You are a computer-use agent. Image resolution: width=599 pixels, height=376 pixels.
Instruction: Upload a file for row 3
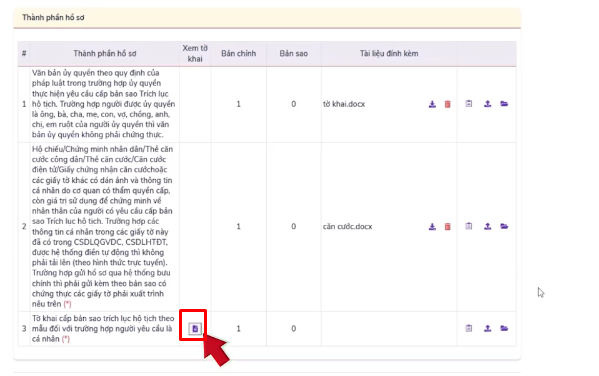[x=487, y=328]
